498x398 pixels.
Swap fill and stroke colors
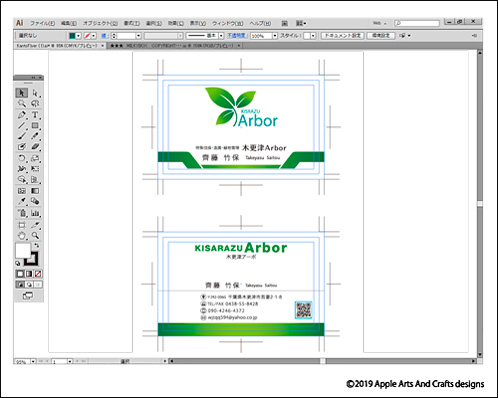36,246
